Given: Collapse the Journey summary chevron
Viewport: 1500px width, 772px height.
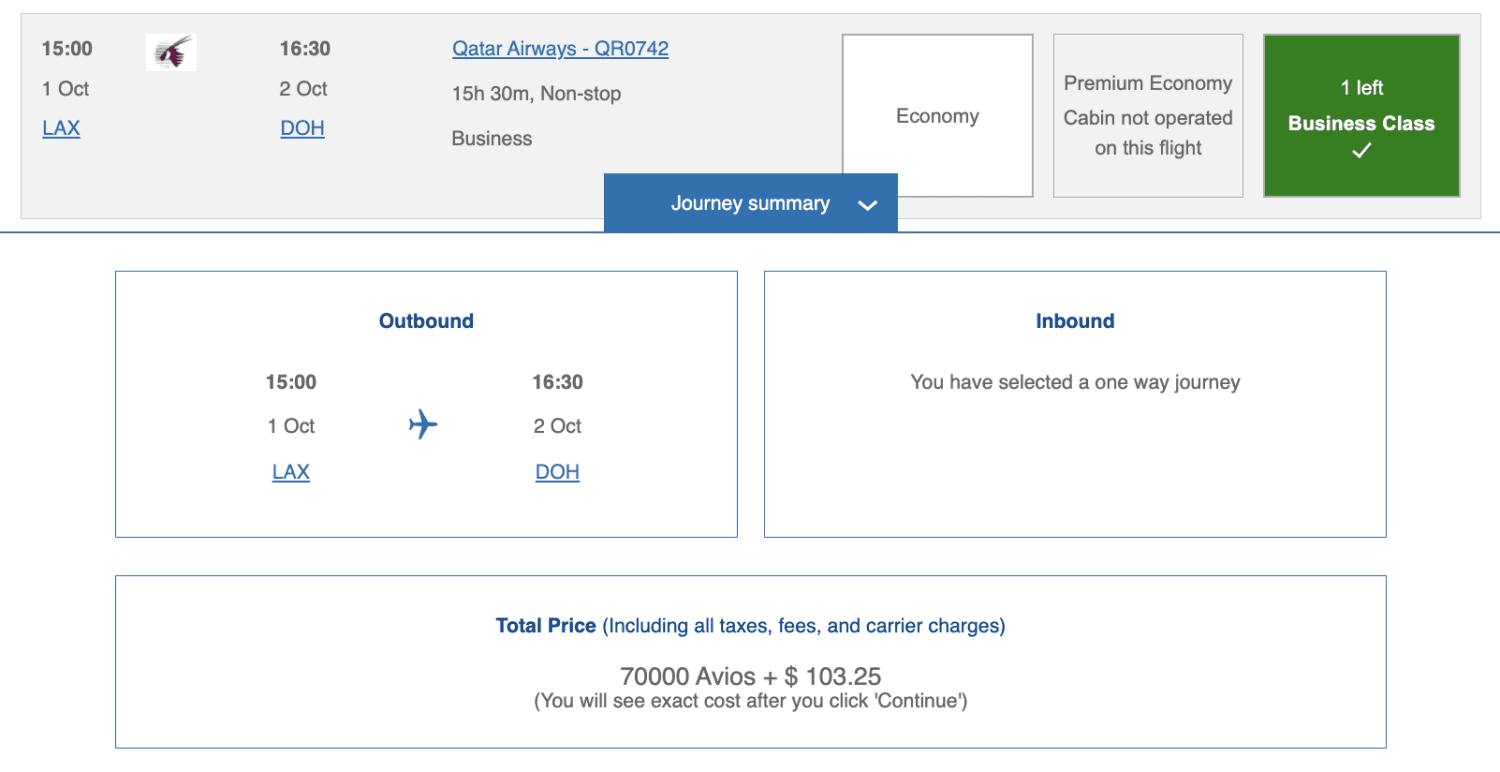Looking at the screenshot, I should [x=867, y=205].
